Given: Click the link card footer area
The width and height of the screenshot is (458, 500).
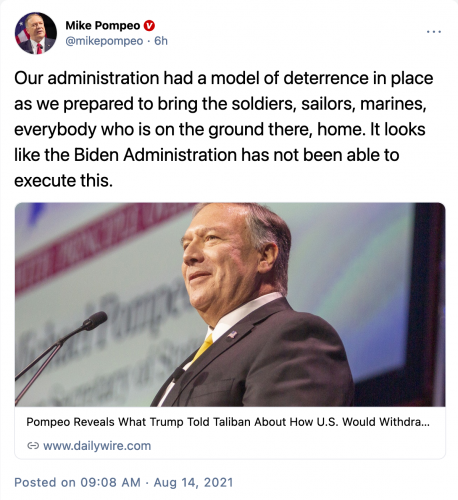Looking at the screenshot, I should tap(230, 433).
